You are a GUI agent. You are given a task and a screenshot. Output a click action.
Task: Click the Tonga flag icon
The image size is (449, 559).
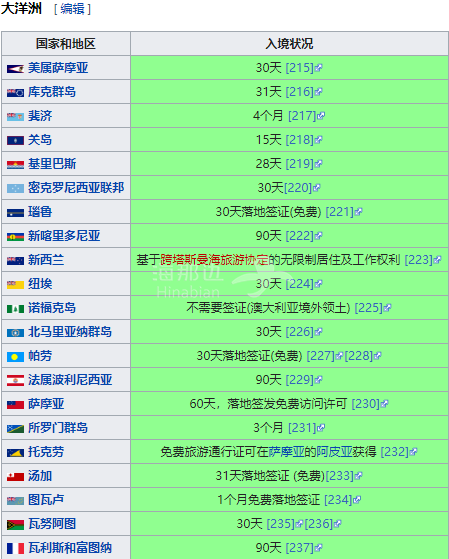[x=15, y=477]
